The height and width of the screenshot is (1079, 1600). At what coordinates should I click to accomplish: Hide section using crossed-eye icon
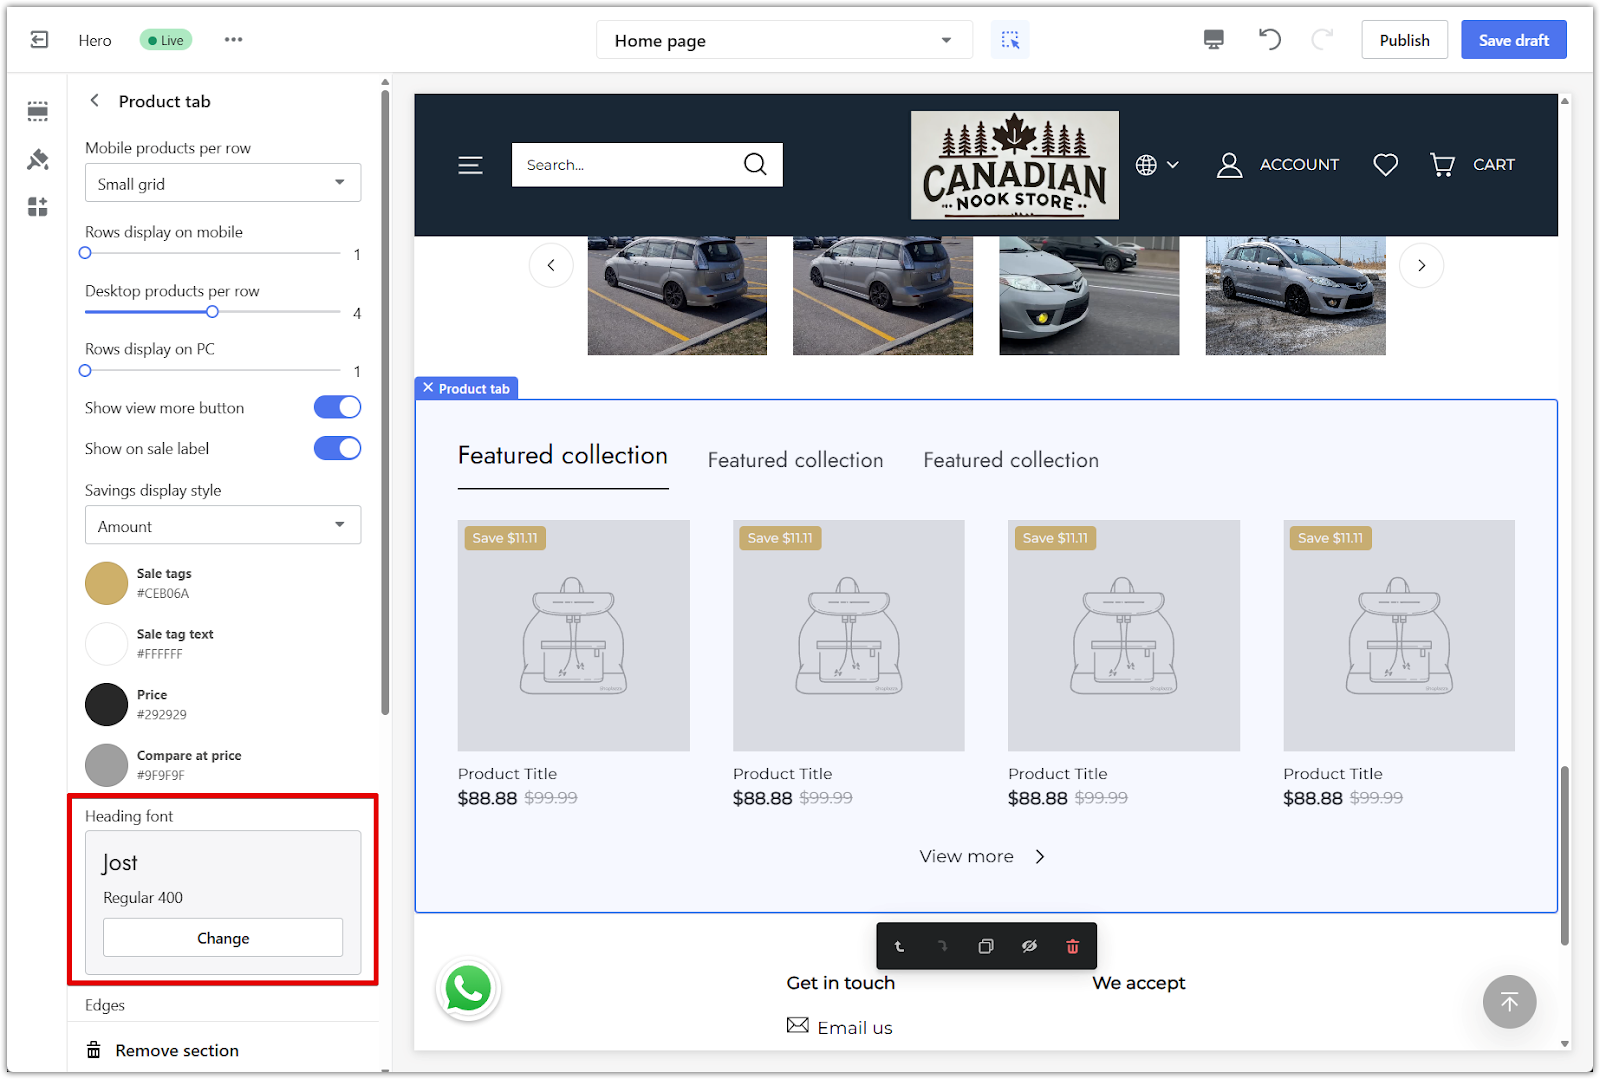[x=1029, y=946]
